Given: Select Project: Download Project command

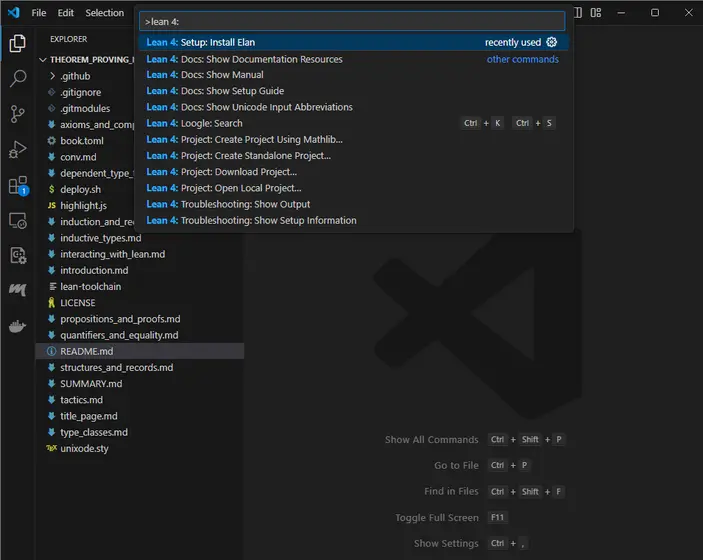Looking at the screenshot, I should [354, 172].
